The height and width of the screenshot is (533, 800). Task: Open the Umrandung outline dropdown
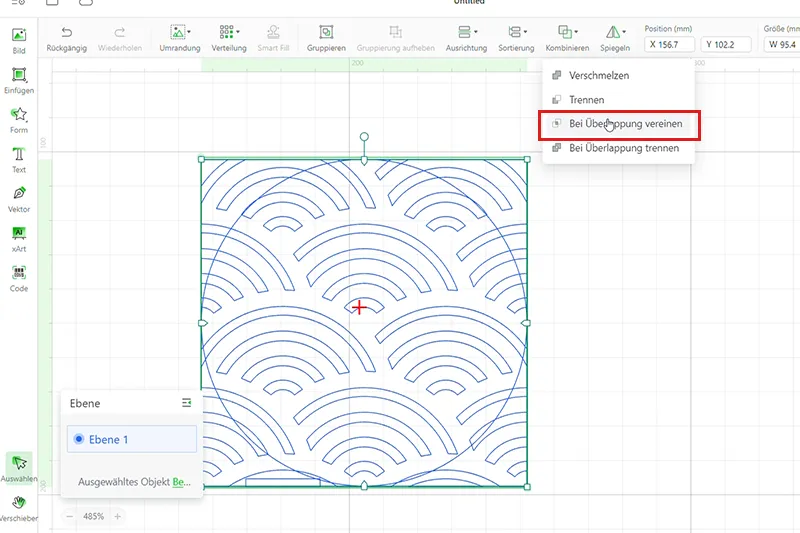point(180,39)
